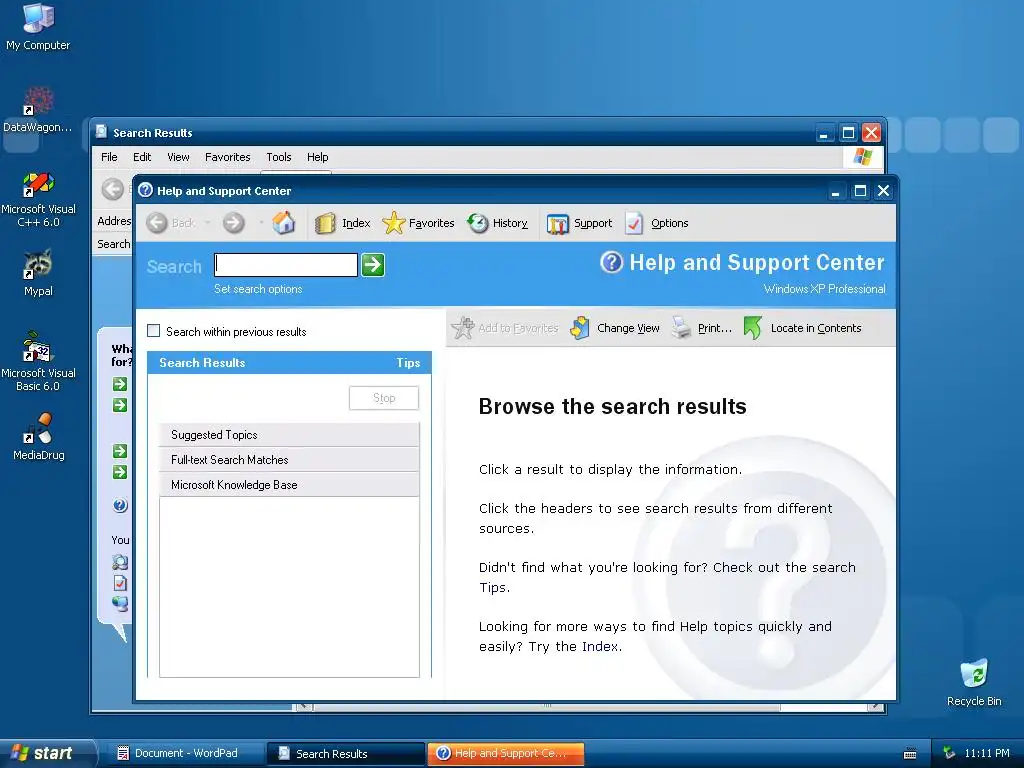Click Add to Favorites icon
The height and width of the screenshot is (768, 1024).
coord(463,328)
